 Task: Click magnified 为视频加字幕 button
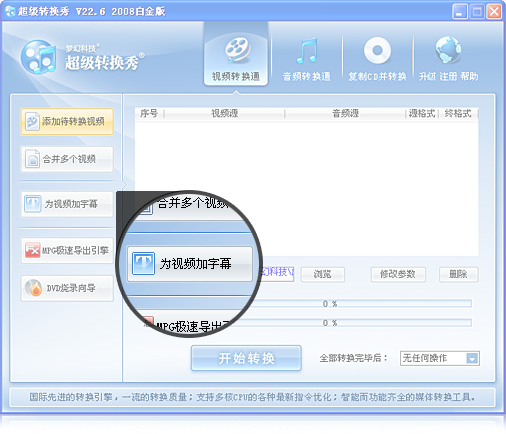tap(190, 264)
